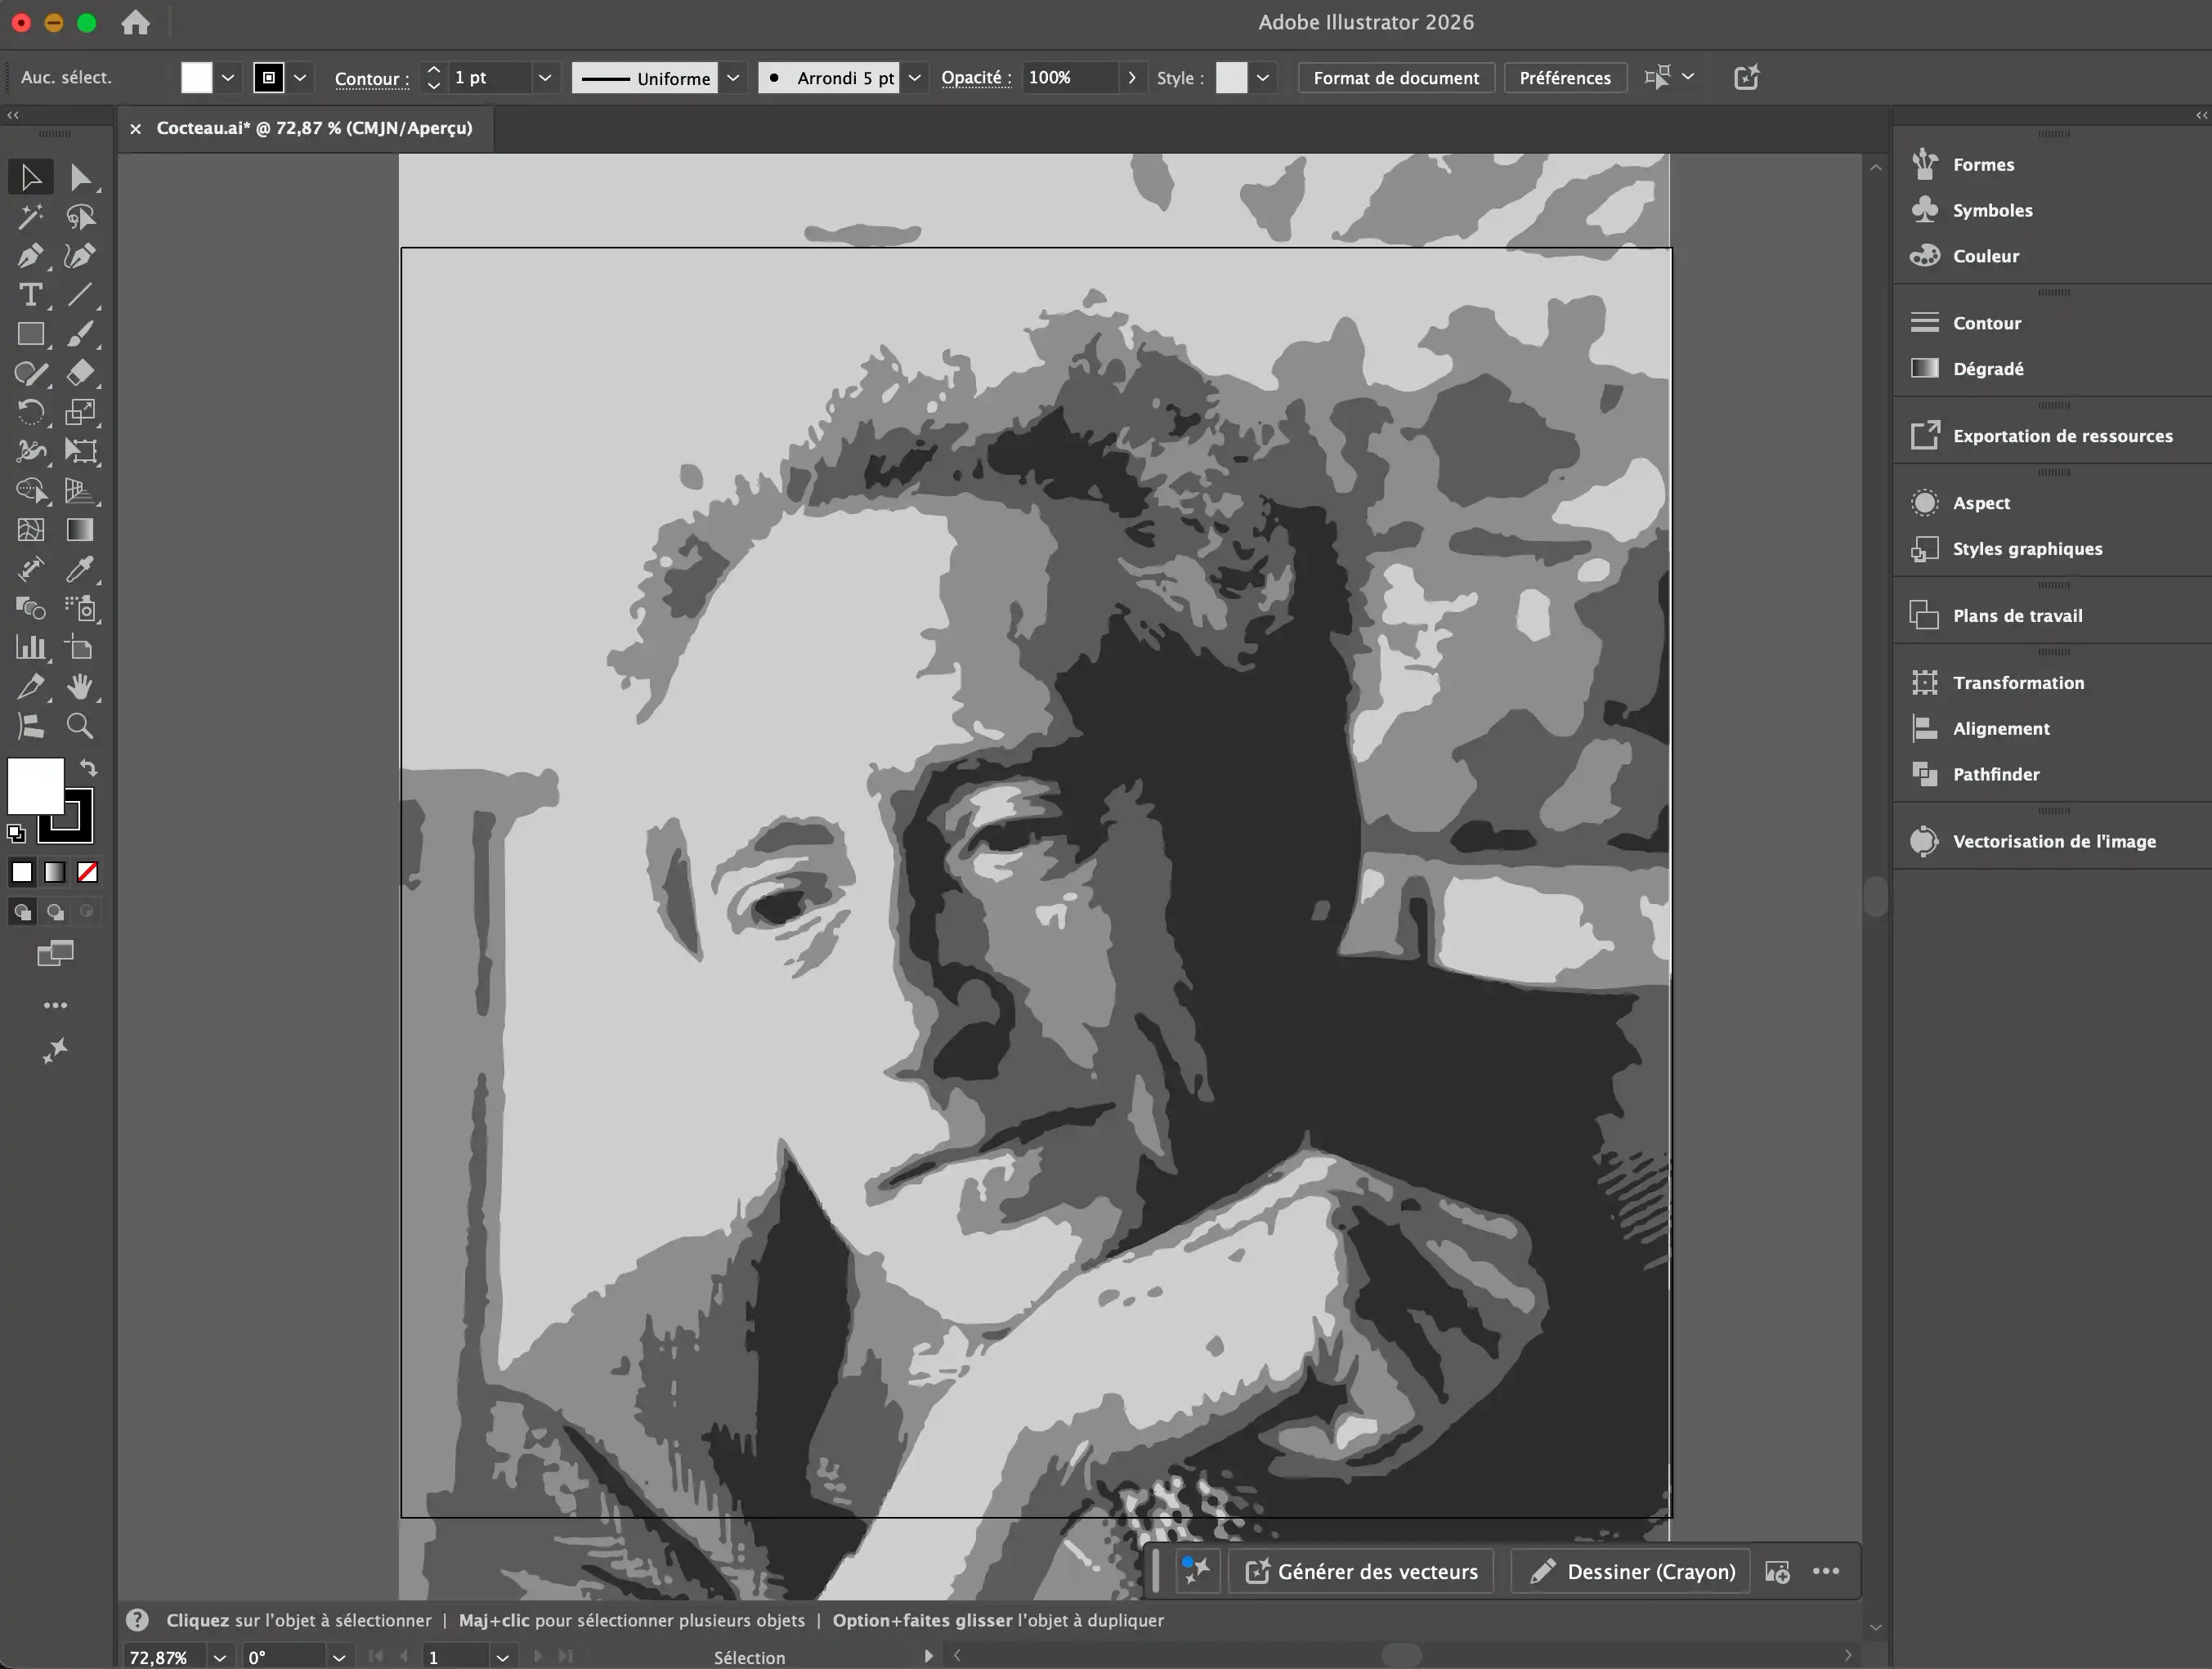Open artboard number dropdown
Screen dimensions: 2212x1669
(x=503, y=1657)
